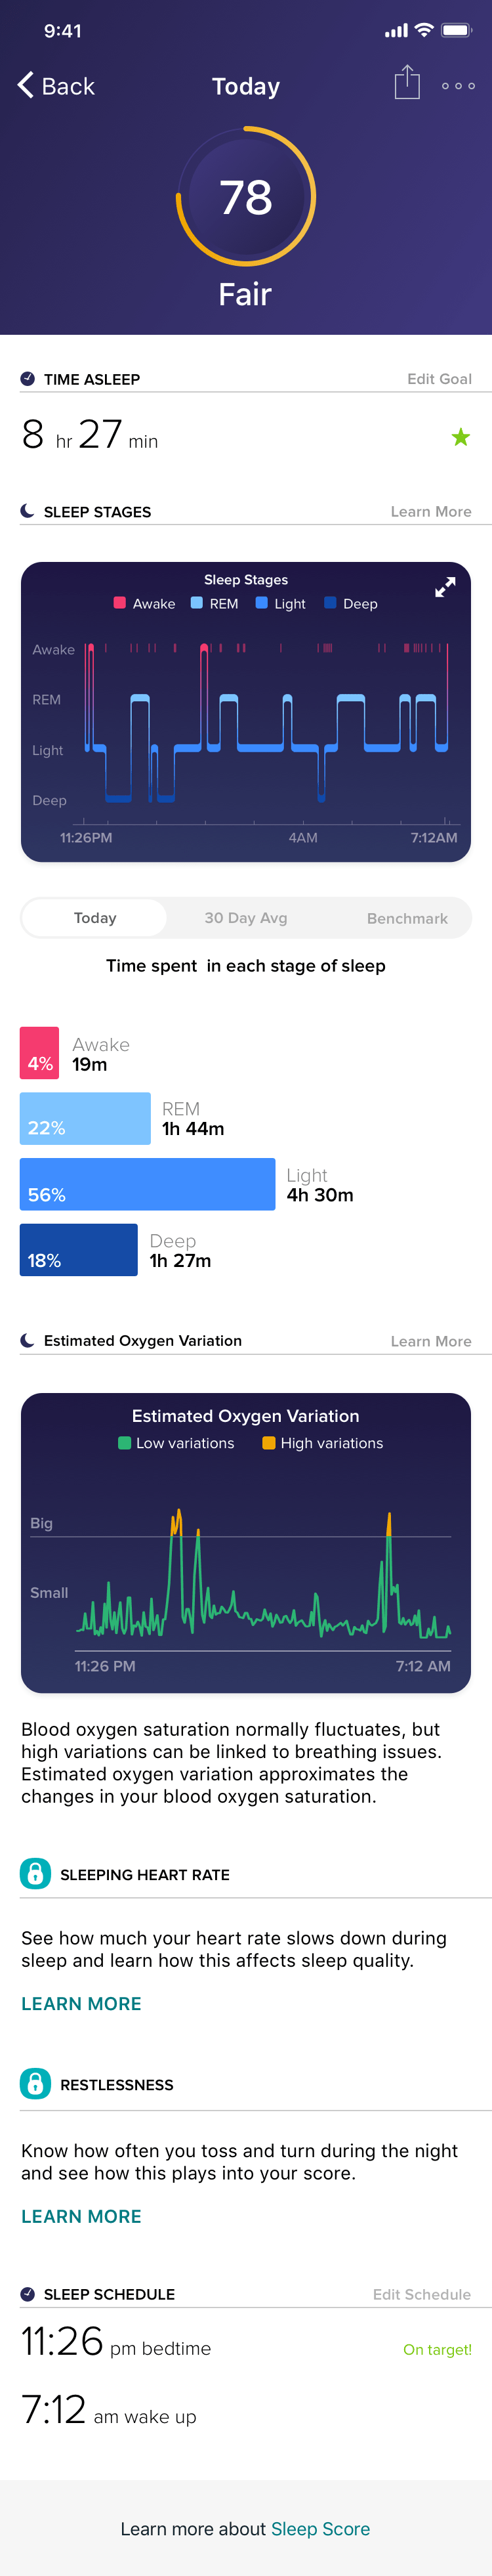Tap the share icon in header
The height and width of the screenshot is (2576, 492).
pyautogui.click(x=406, y=83)
